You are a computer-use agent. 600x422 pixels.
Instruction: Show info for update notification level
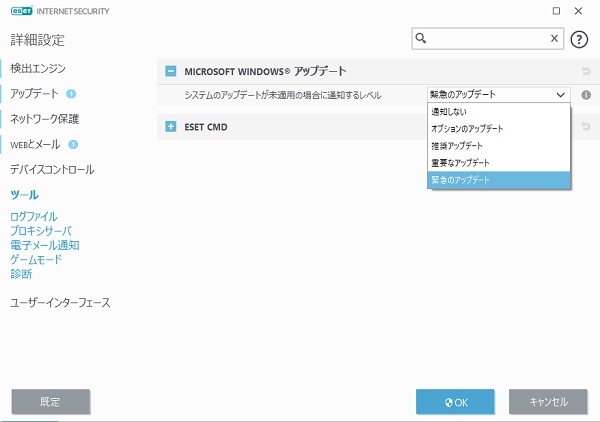[586, 95]
